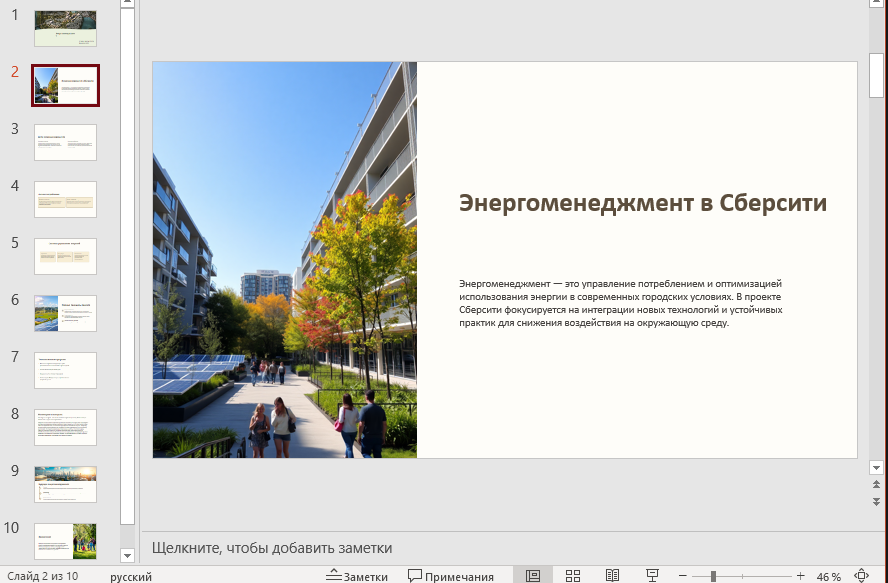This screenshot has height=583, width=888.
Task: Click the zoom in plus button
Action: tap(800, 576)
